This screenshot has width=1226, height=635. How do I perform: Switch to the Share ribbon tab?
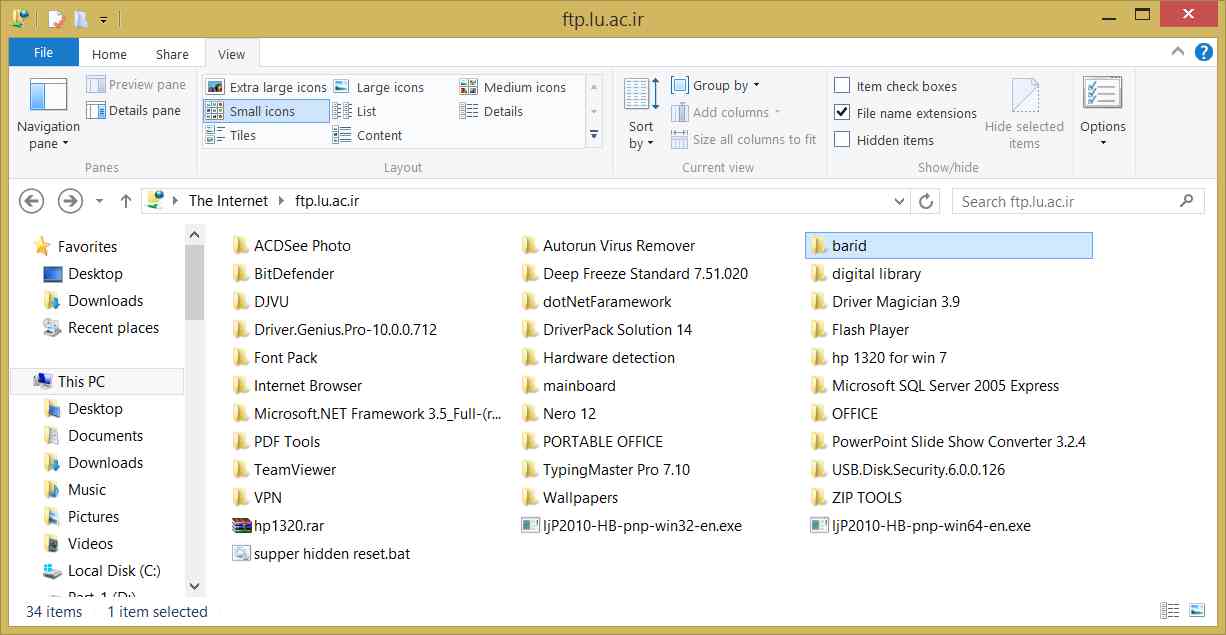172,54
